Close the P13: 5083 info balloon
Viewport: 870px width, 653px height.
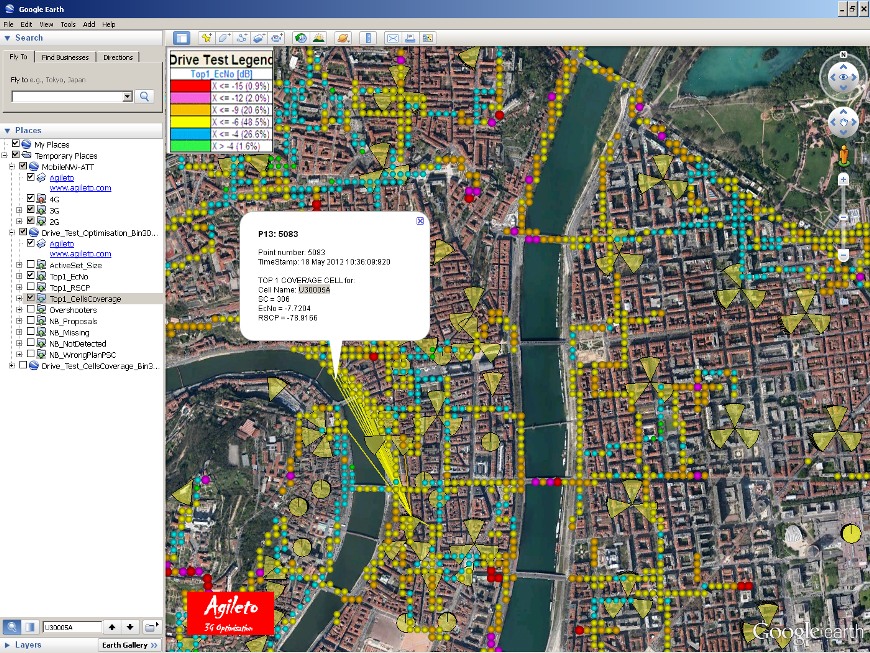point(420,221)
